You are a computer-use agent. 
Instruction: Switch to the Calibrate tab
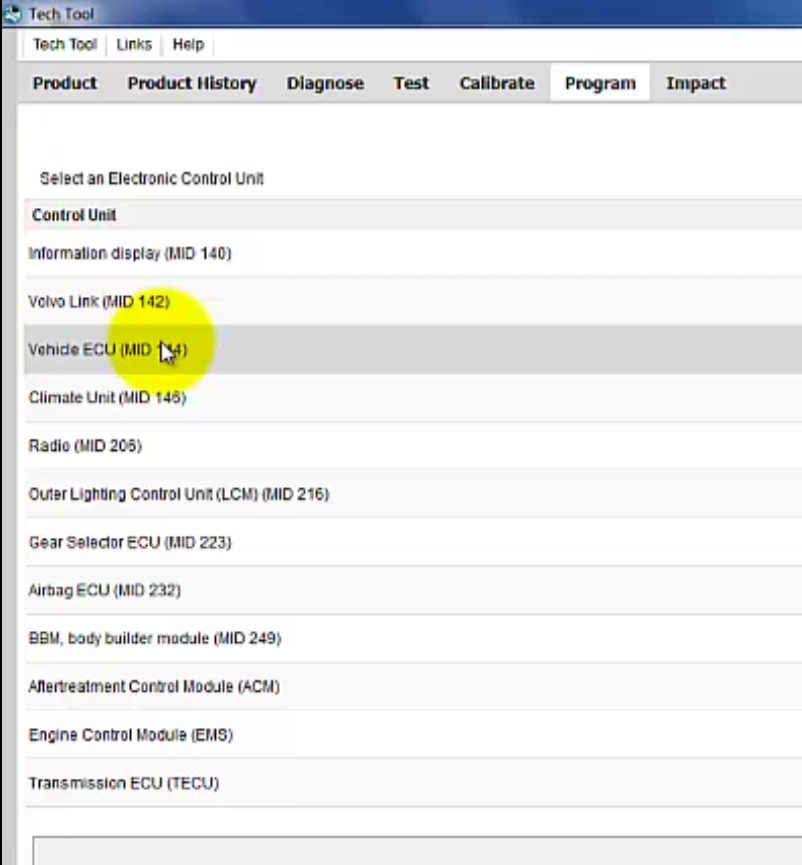[x=496, y=83]
